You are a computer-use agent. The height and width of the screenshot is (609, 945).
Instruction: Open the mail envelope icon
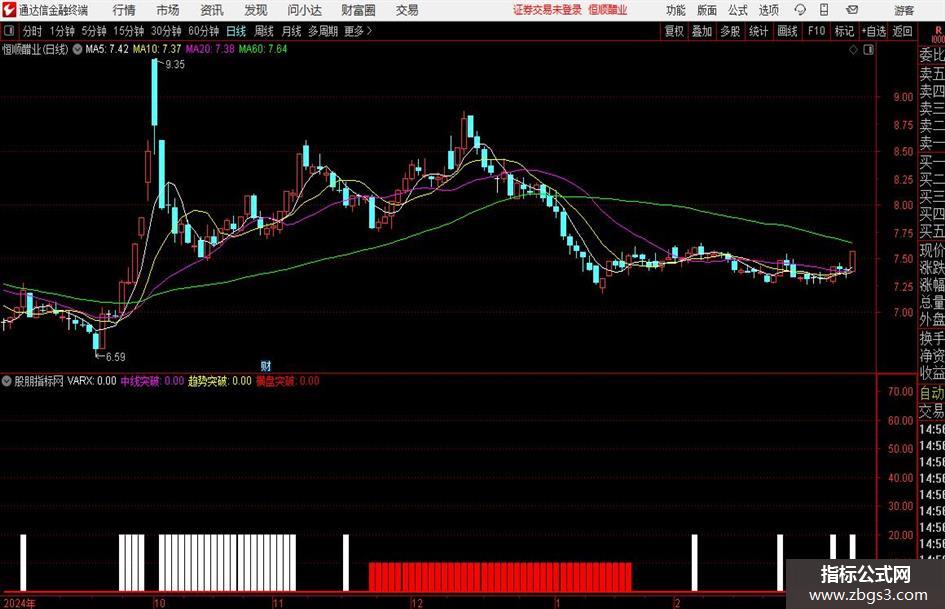[x=852, y=10]
